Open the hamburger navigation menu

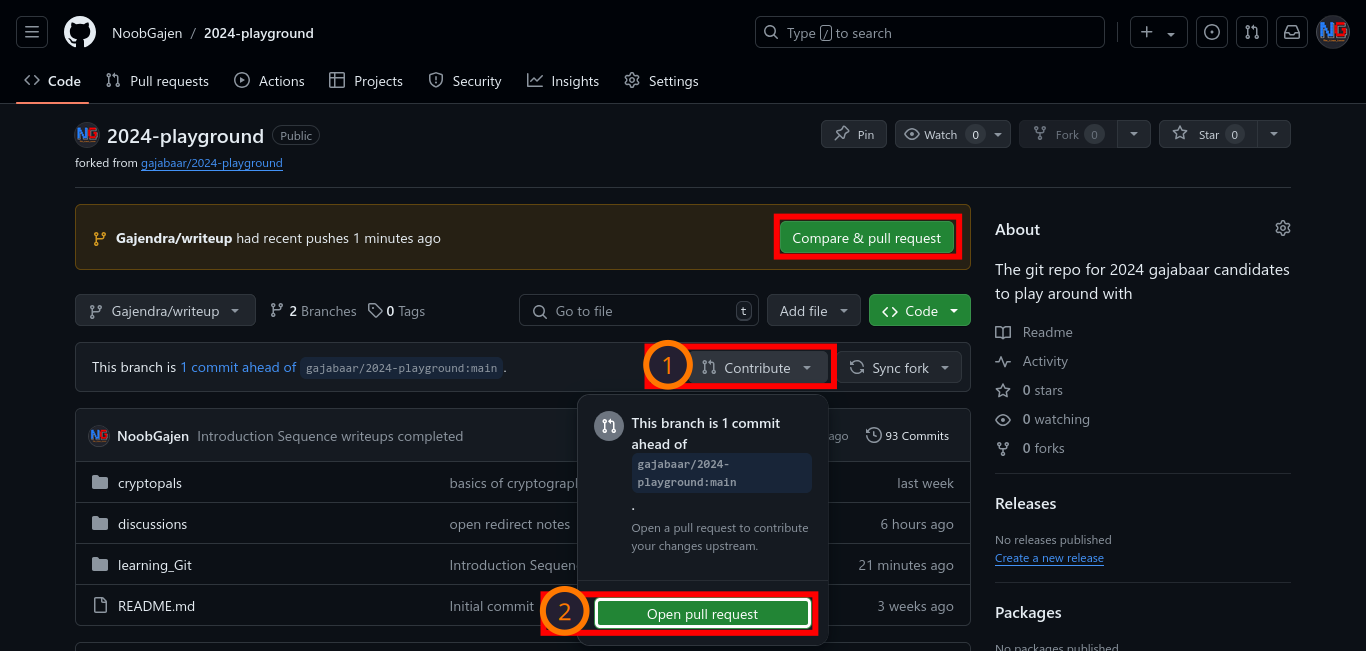click(32, 33)
